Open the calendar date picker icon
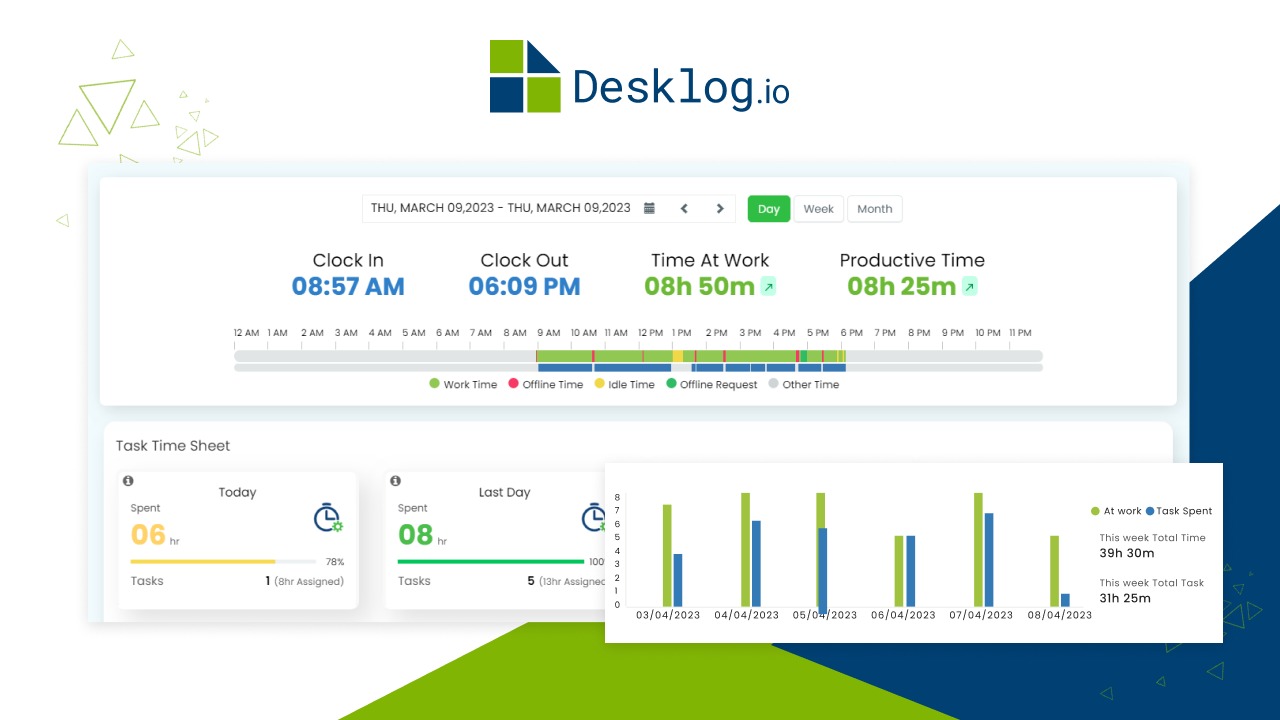 pos(649,208)
